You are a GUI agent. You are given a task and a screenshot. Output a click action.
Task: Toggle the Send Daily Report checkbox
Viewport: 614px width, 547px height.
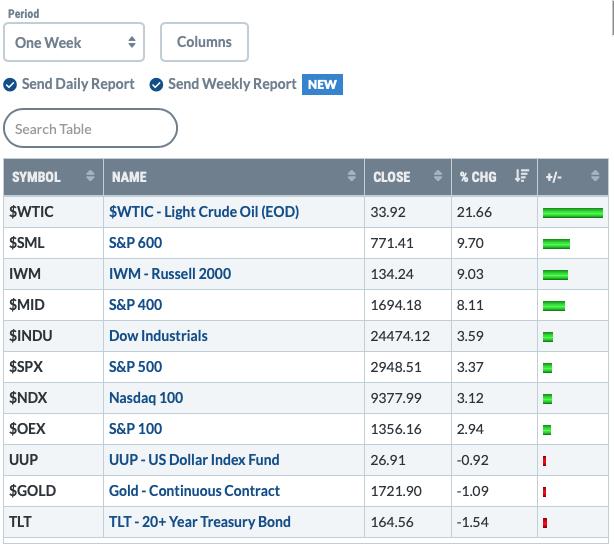coord(10,85)
